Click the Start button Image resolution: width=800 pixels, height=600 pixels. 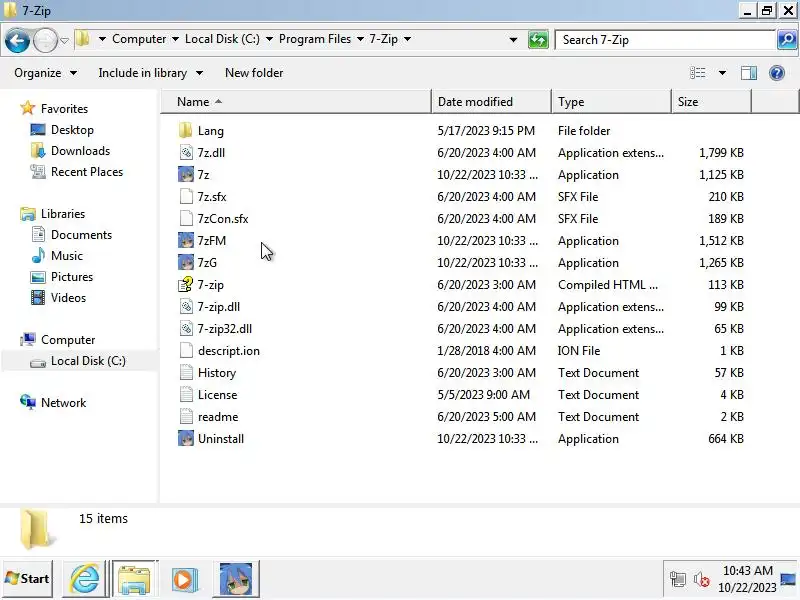point(27,579)
